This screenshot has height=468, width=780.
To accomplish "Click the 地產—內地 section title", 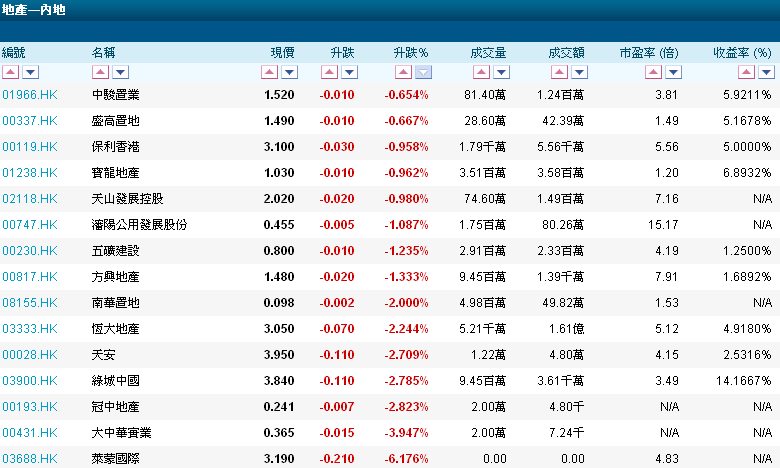I will pyautogui.click(x=33, y=10).
